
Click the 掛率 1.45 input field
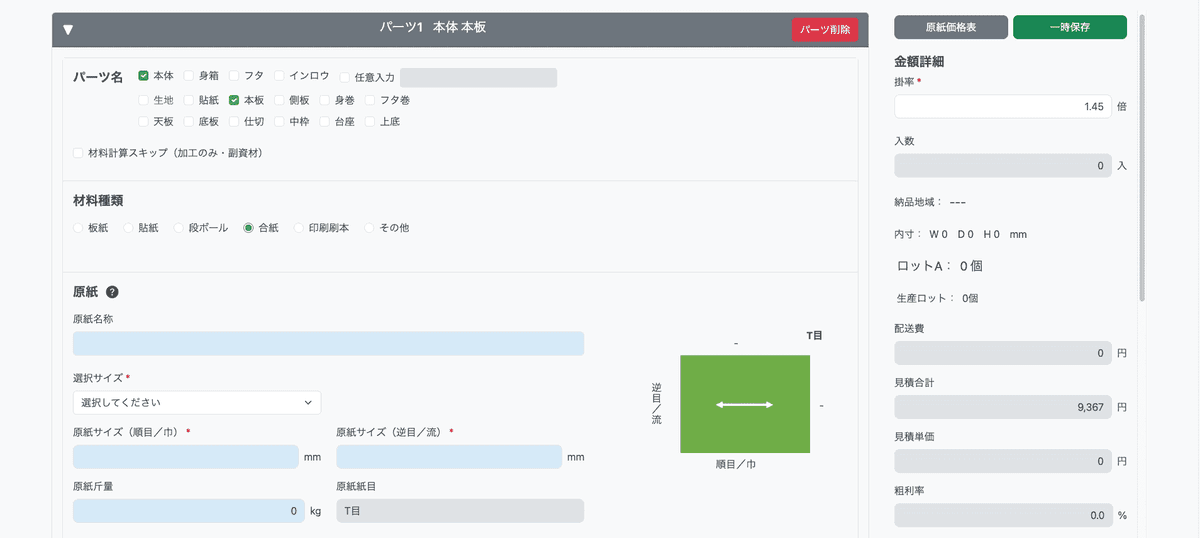(x=1002, y=107)
